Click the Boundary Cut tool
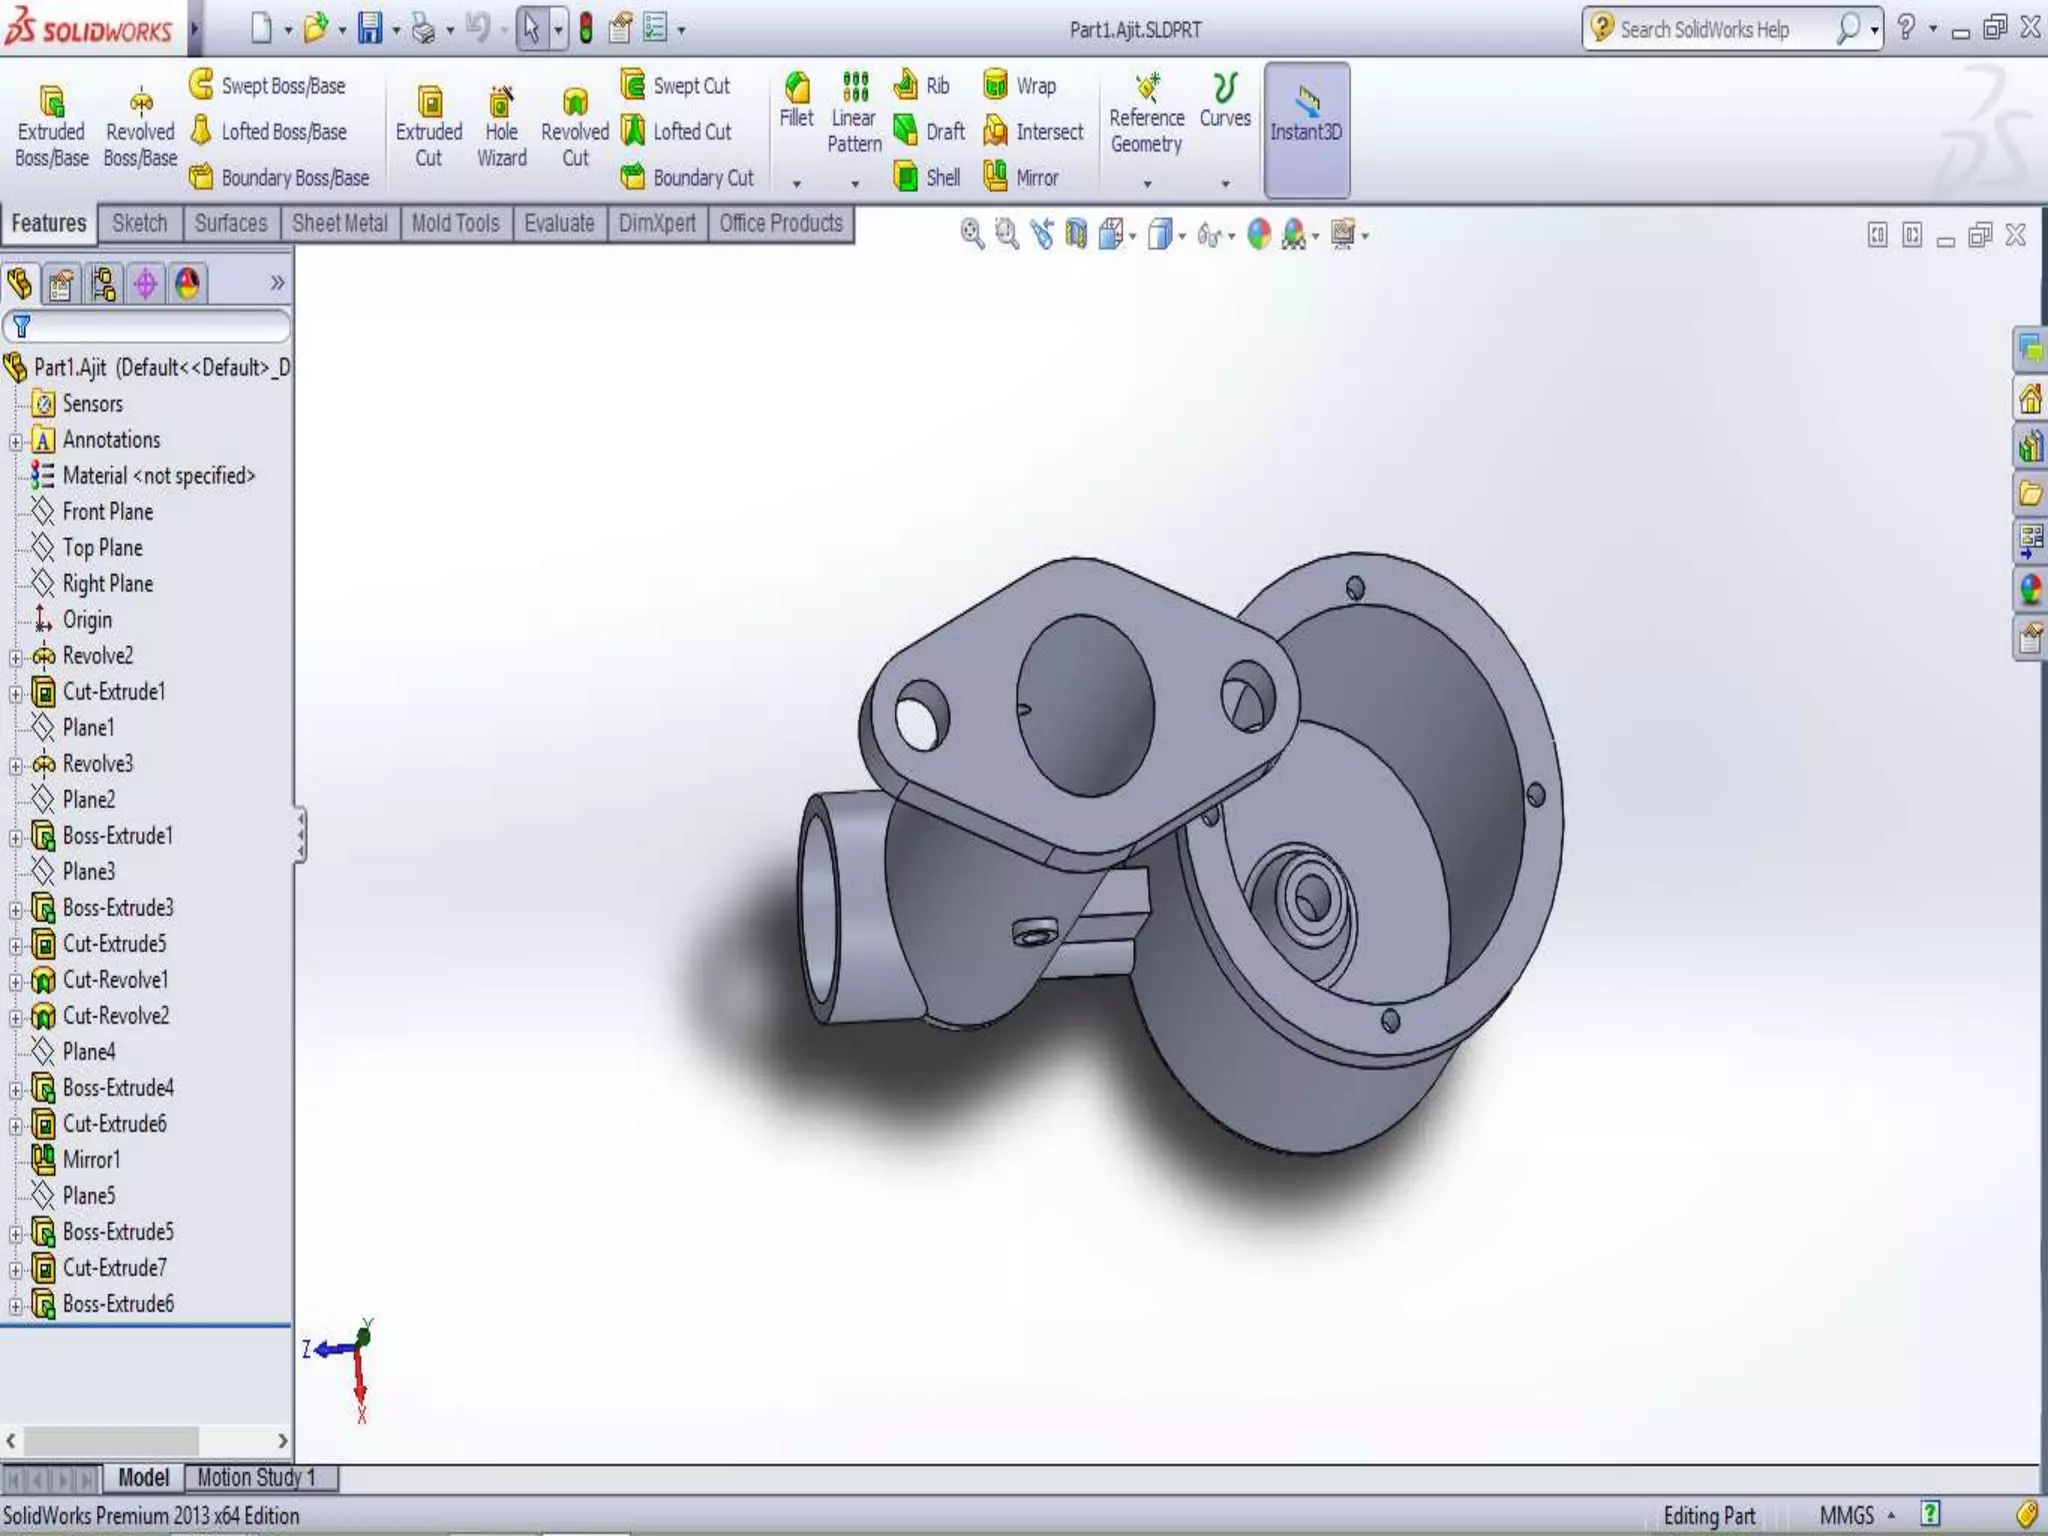Image resolution: width=2048 pixels, height=1536 pixels. 687,177
